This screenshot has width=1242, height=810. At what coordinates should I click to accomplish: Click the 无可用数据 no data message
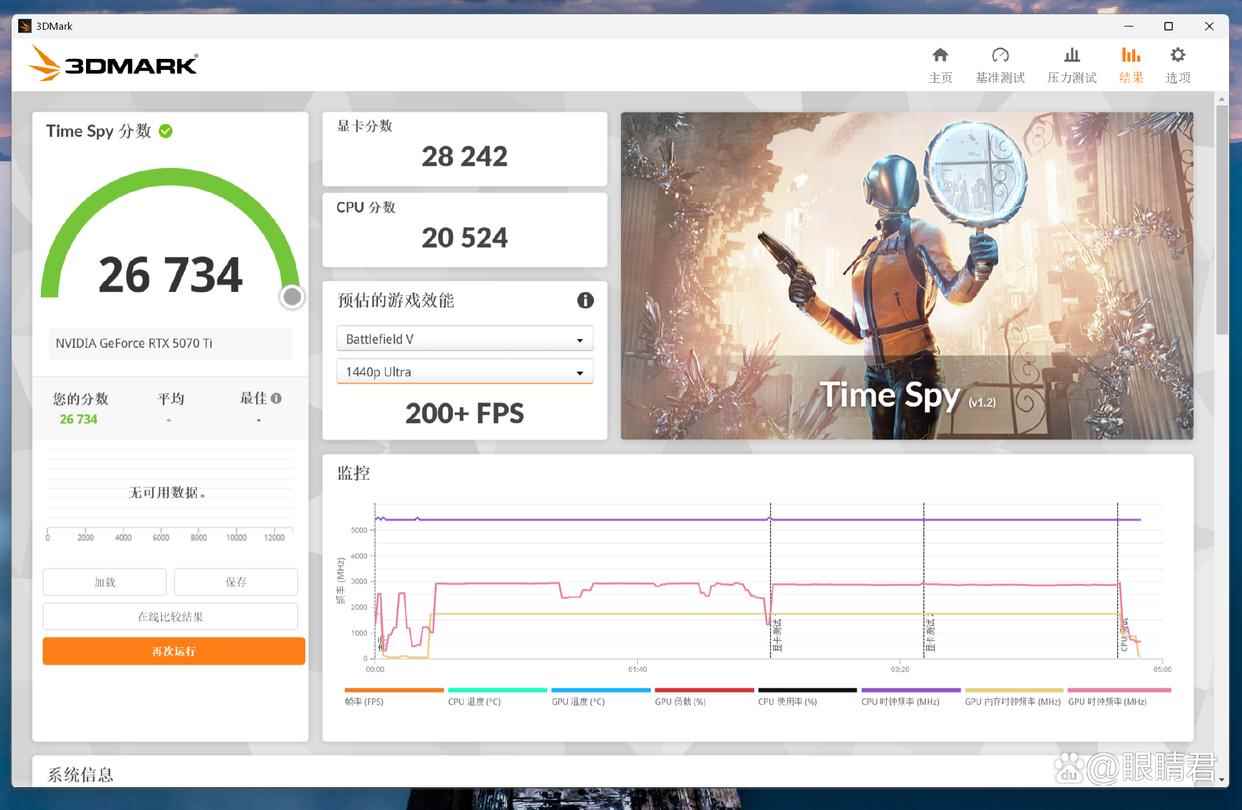[x=167, y=493]
